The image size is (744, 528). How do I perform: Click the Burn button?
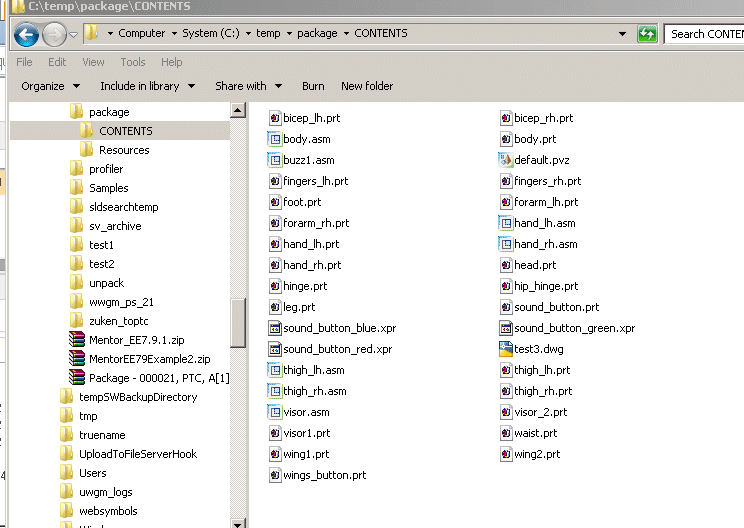click(x=313, y=86)
